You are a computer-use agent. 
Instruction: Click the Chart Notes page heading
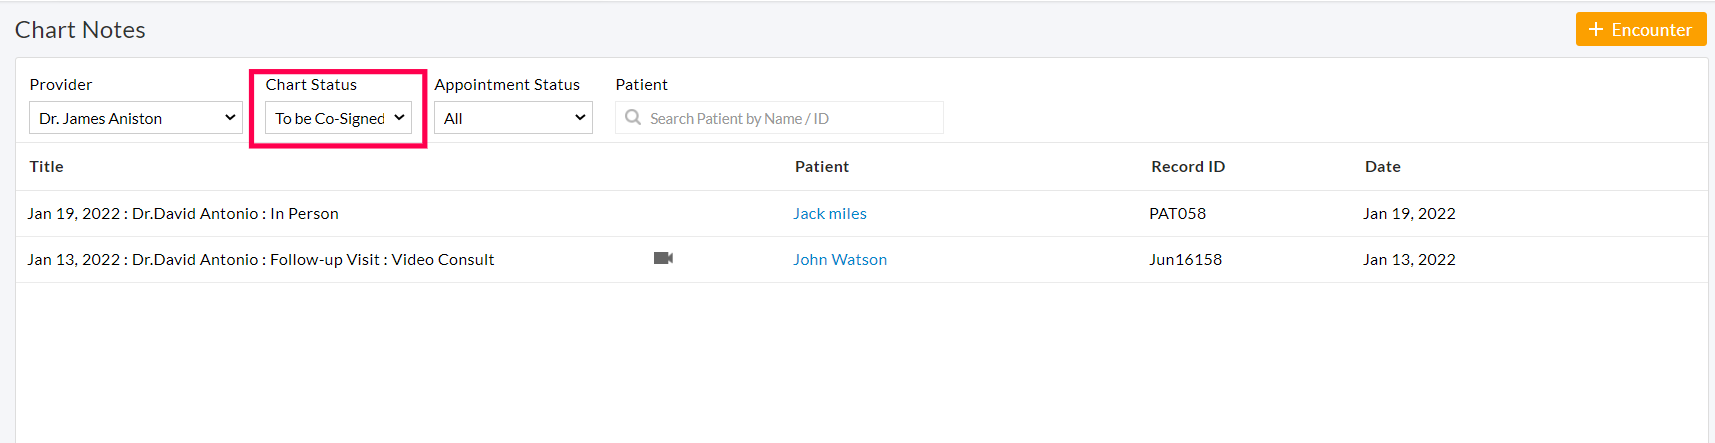(80, 30)
